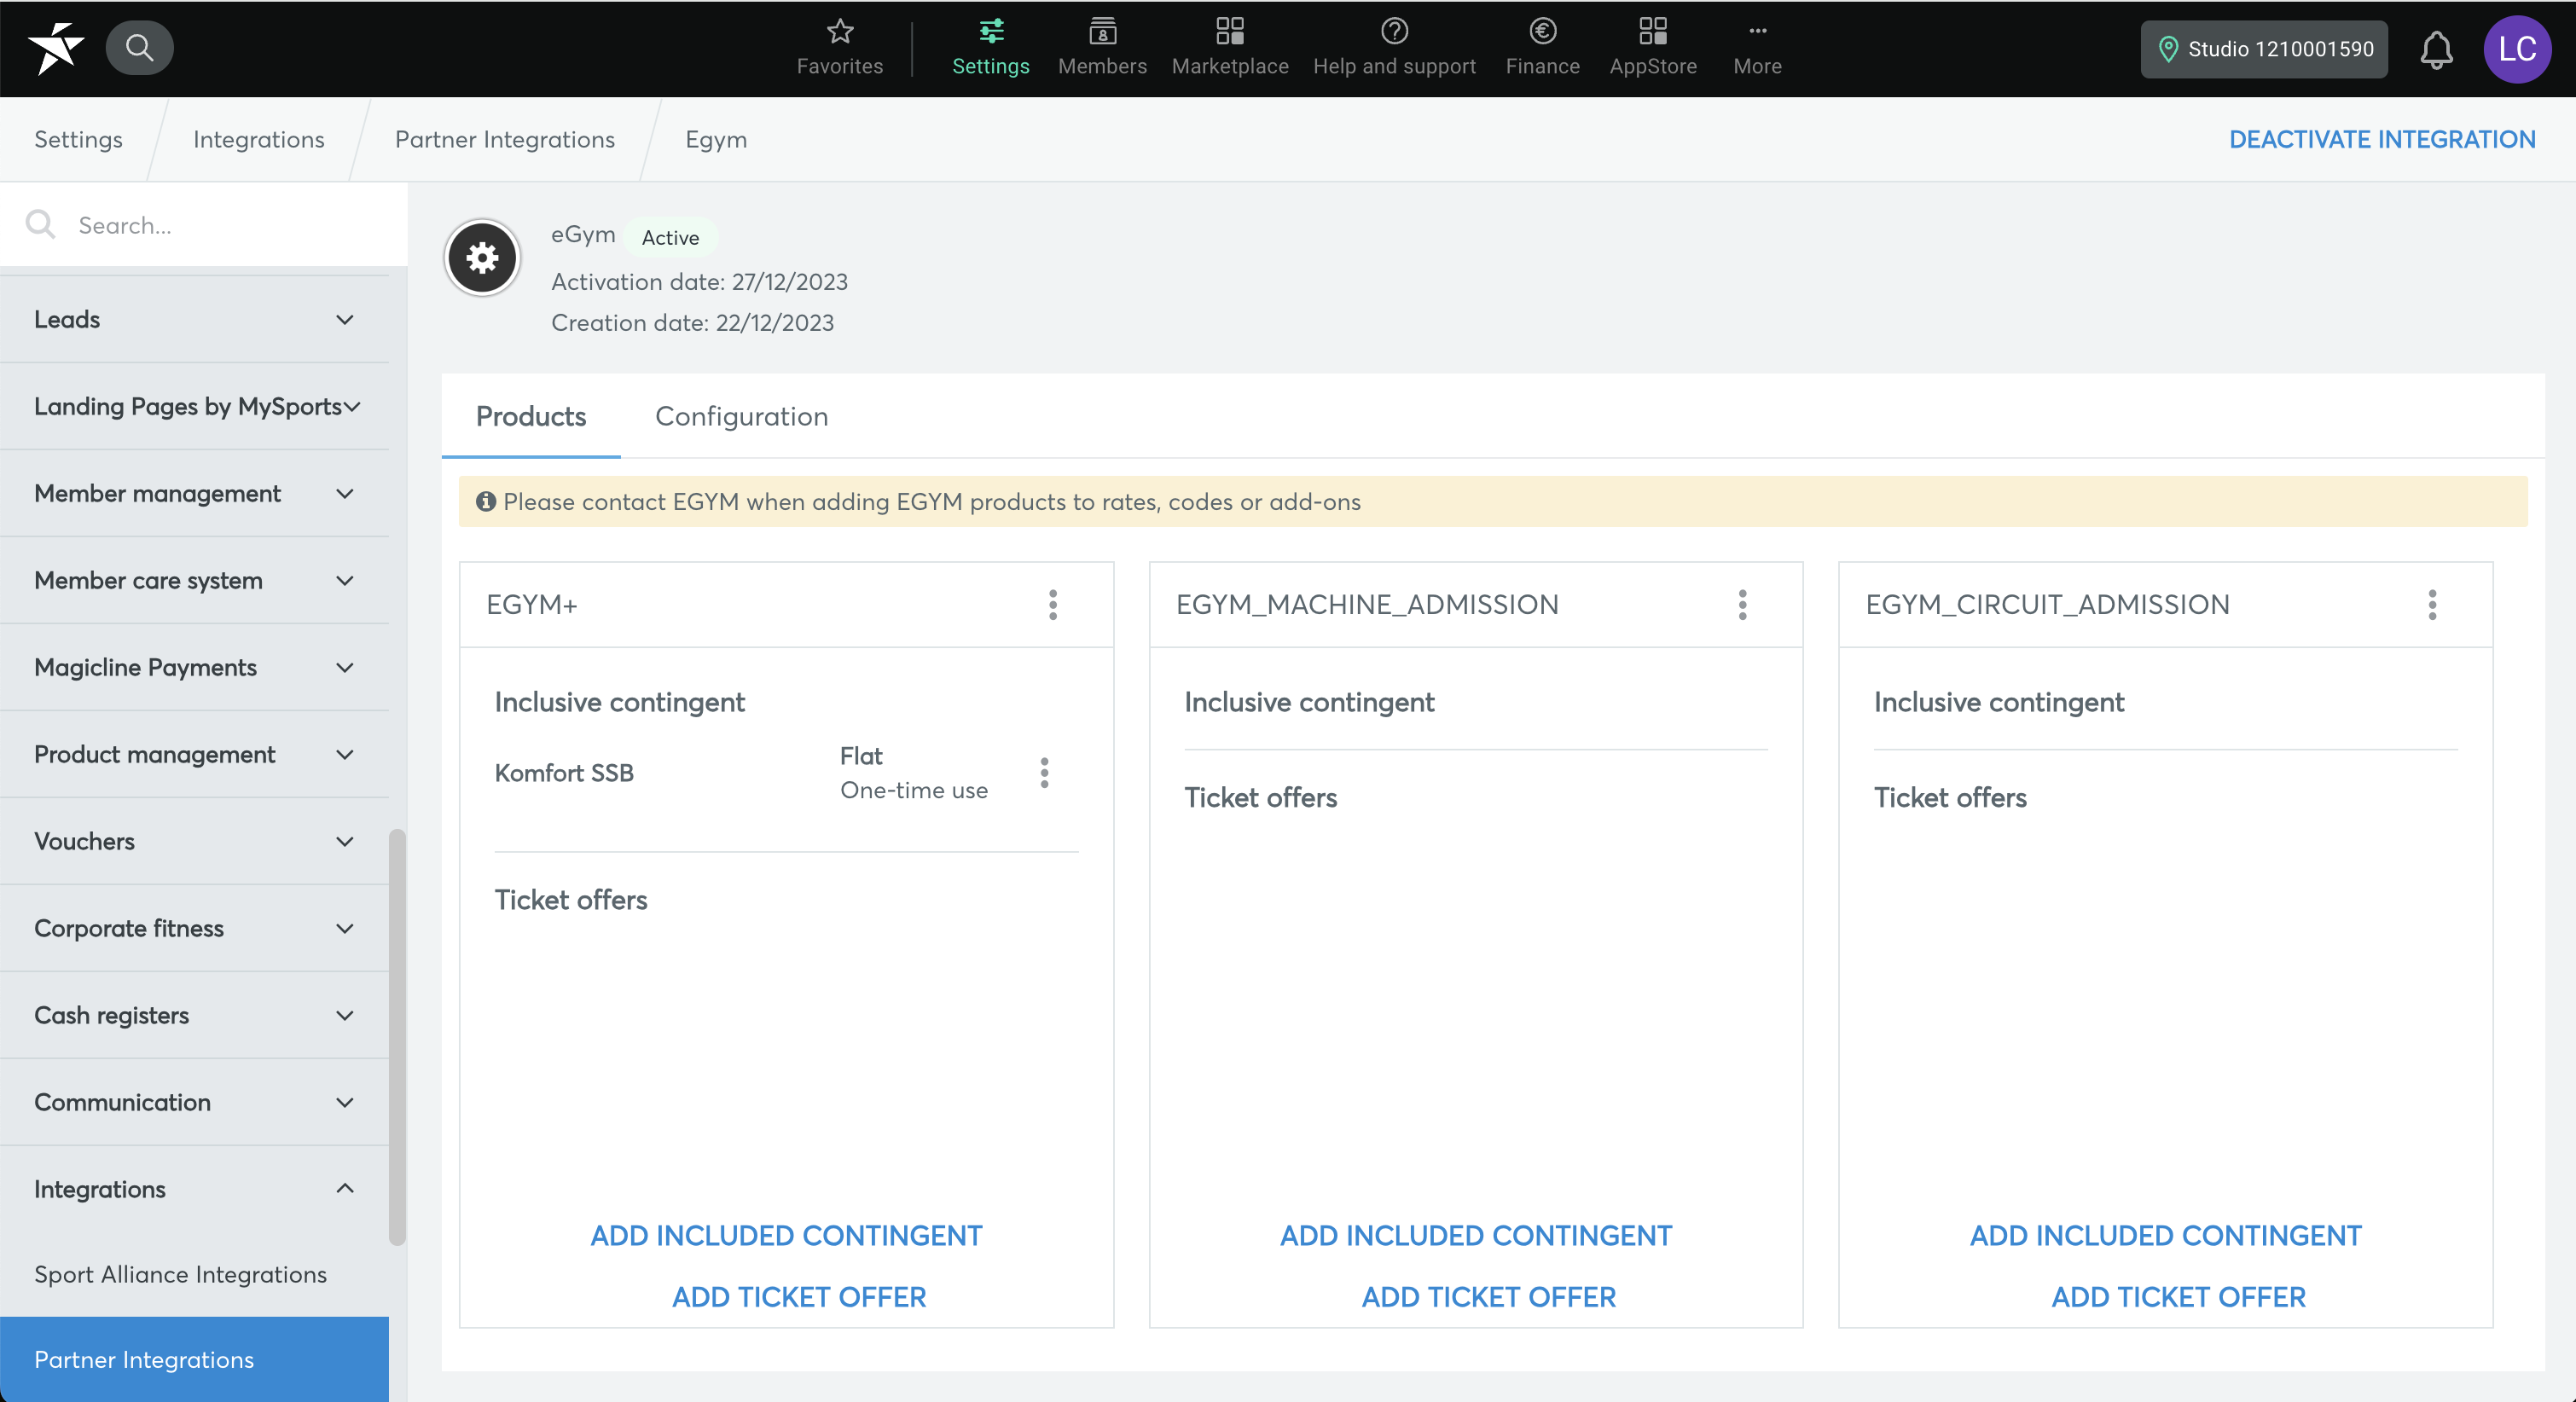Open Komfort SSB row options menu
This screenshot has width=2576, height=1402.
click(x=1044, y=772)
